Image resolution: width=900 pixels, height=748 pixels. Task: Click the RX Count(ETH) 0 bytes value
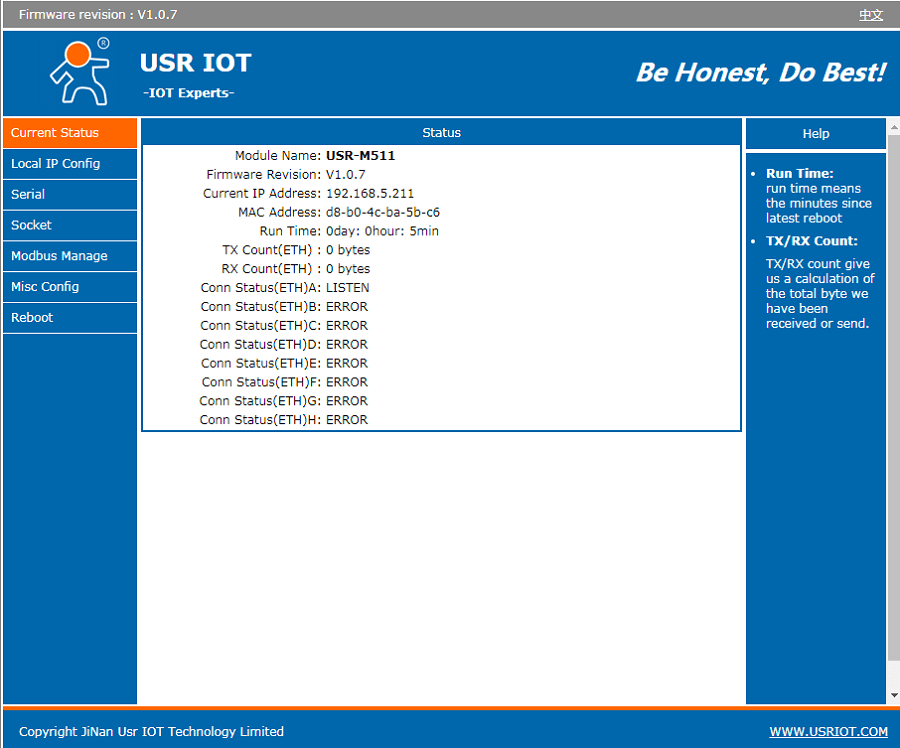(x=348, y=269)
